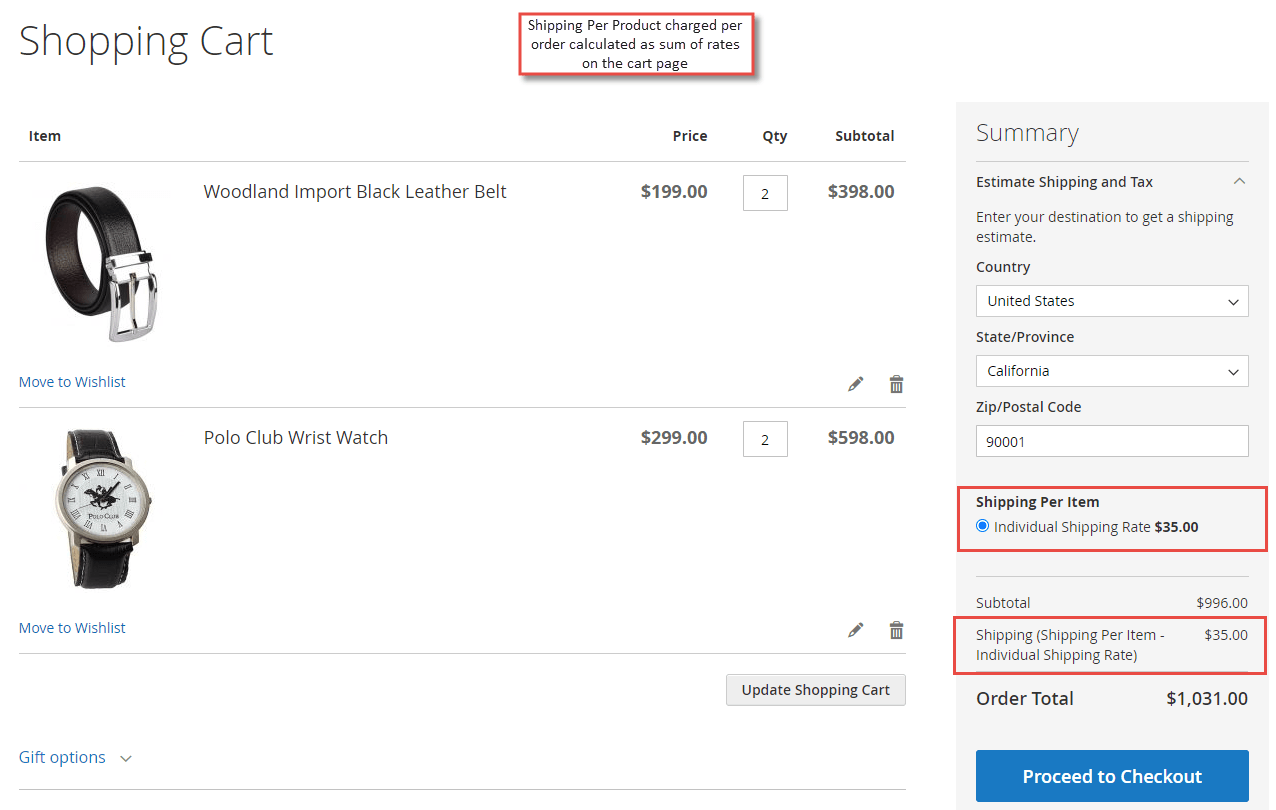Click the $398.00 belt subtotal
Image resolution: width=1276 pixels, height=810 pixels.
(x=861, y=191)
